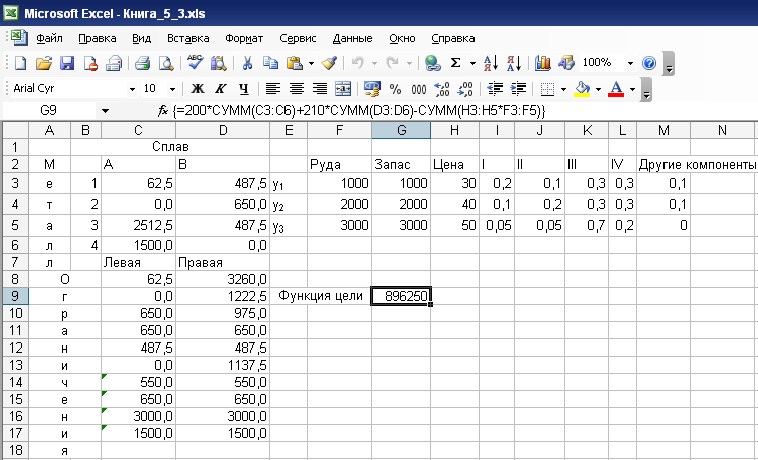Copy the selected cells
This screenshot has height=460, width=758.
270,63
